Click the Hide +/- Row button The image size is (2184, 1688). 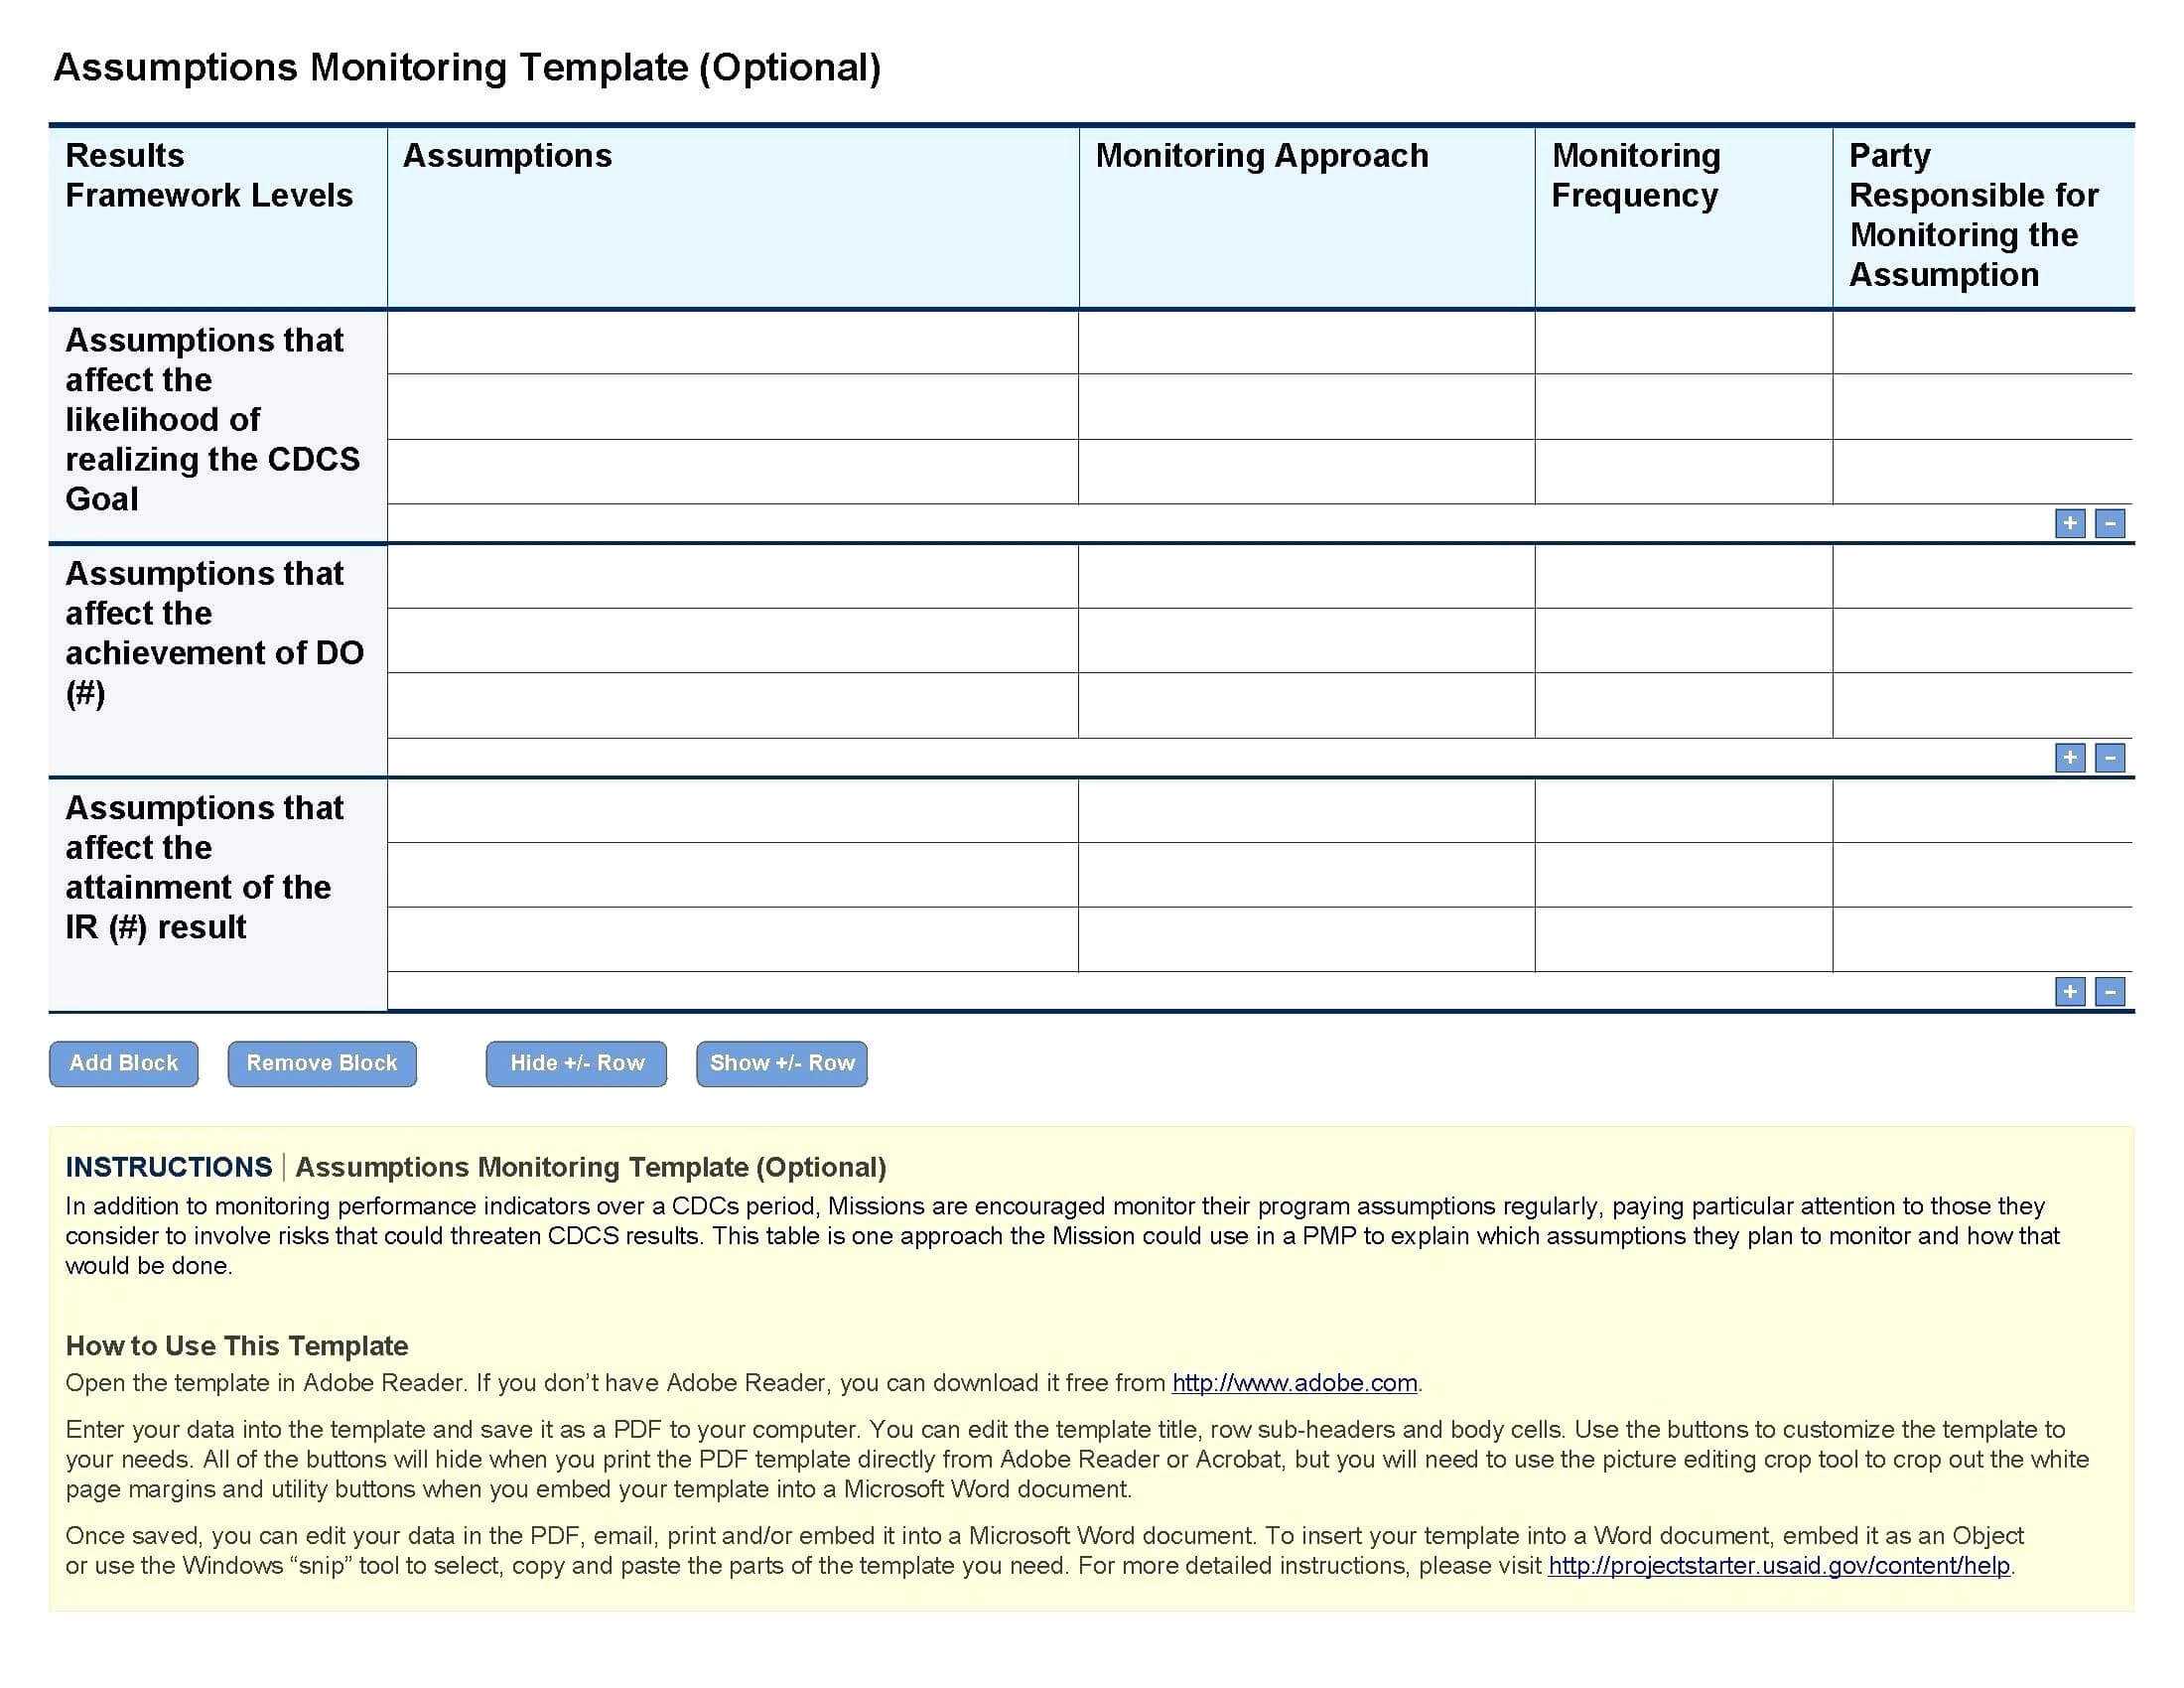pos(575,1062)
